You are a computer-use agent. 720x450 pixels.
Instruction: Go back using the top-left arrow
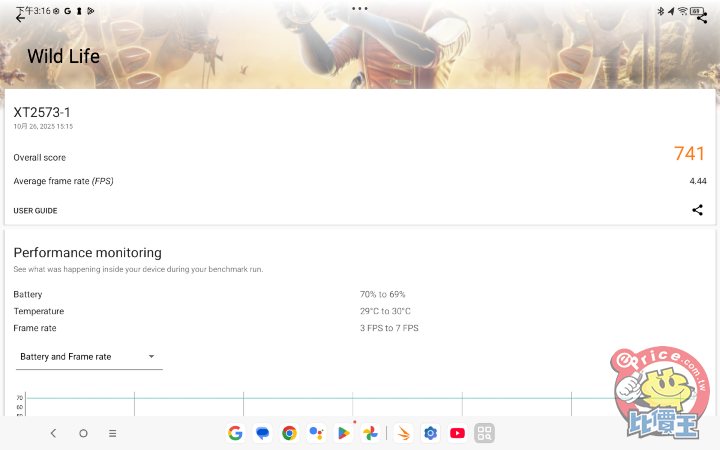click(20, 18)
